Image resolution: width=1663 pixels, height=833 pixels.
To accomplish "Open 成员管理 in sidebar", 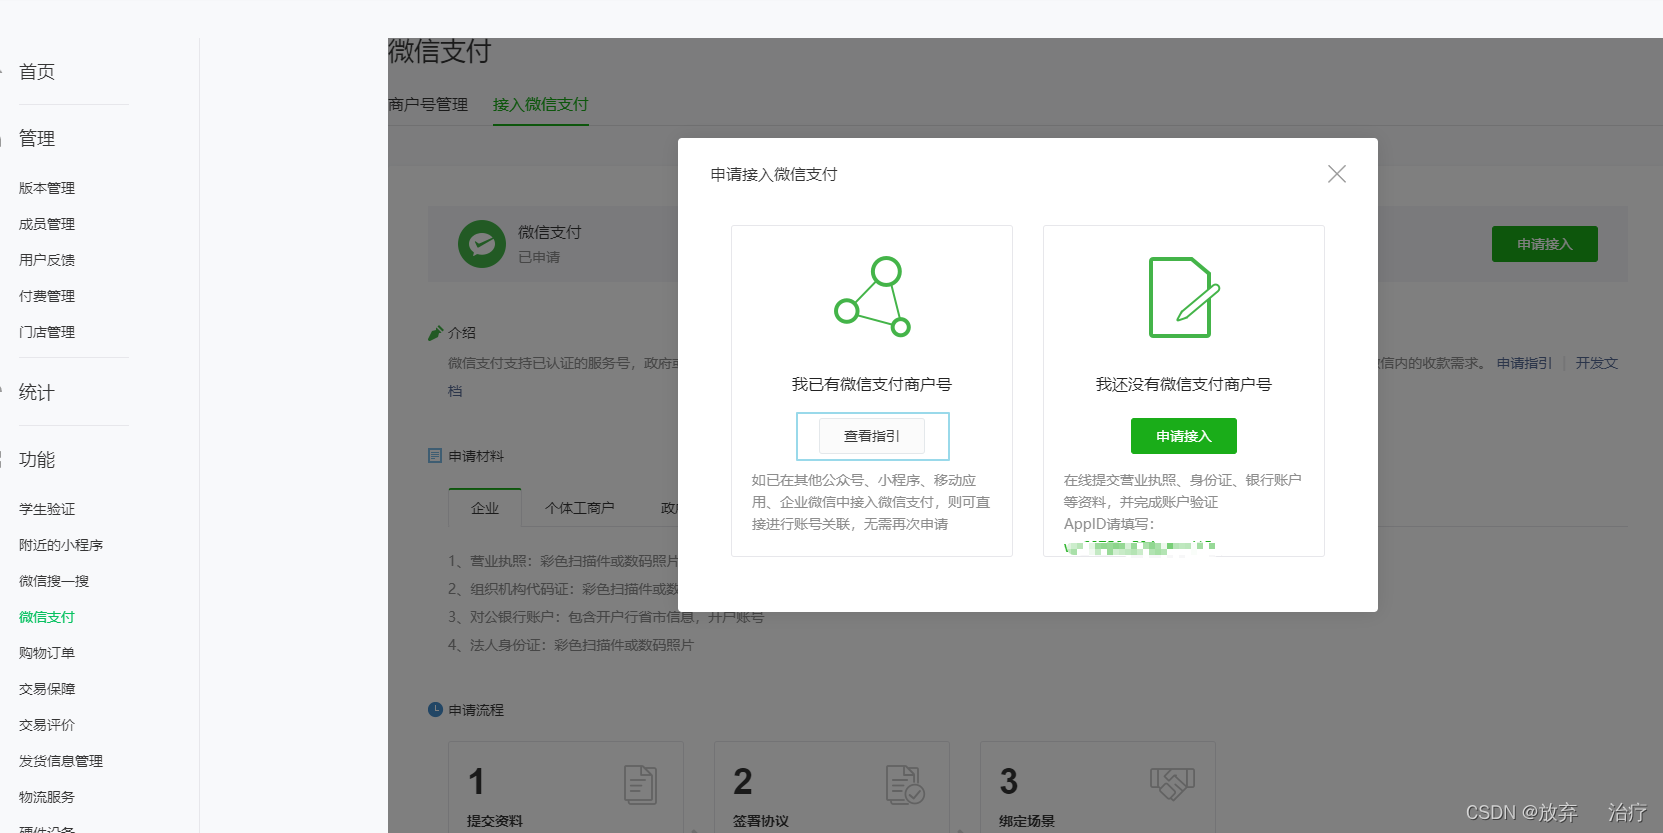I will 47,224.
